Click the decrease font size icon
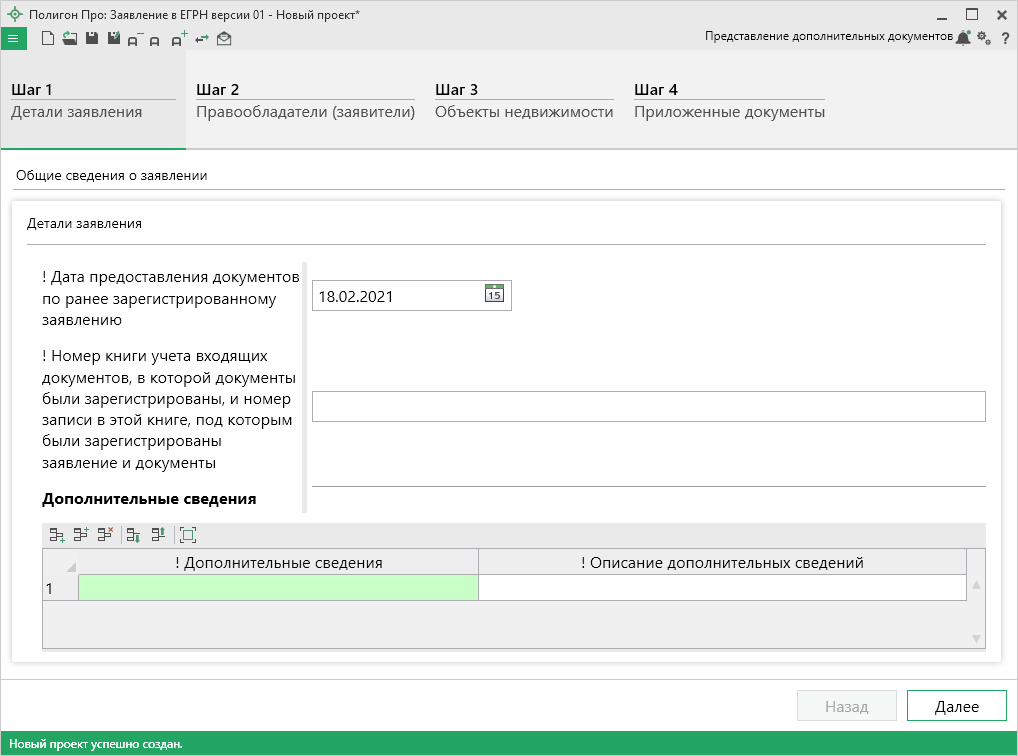 tap(135, 39)
